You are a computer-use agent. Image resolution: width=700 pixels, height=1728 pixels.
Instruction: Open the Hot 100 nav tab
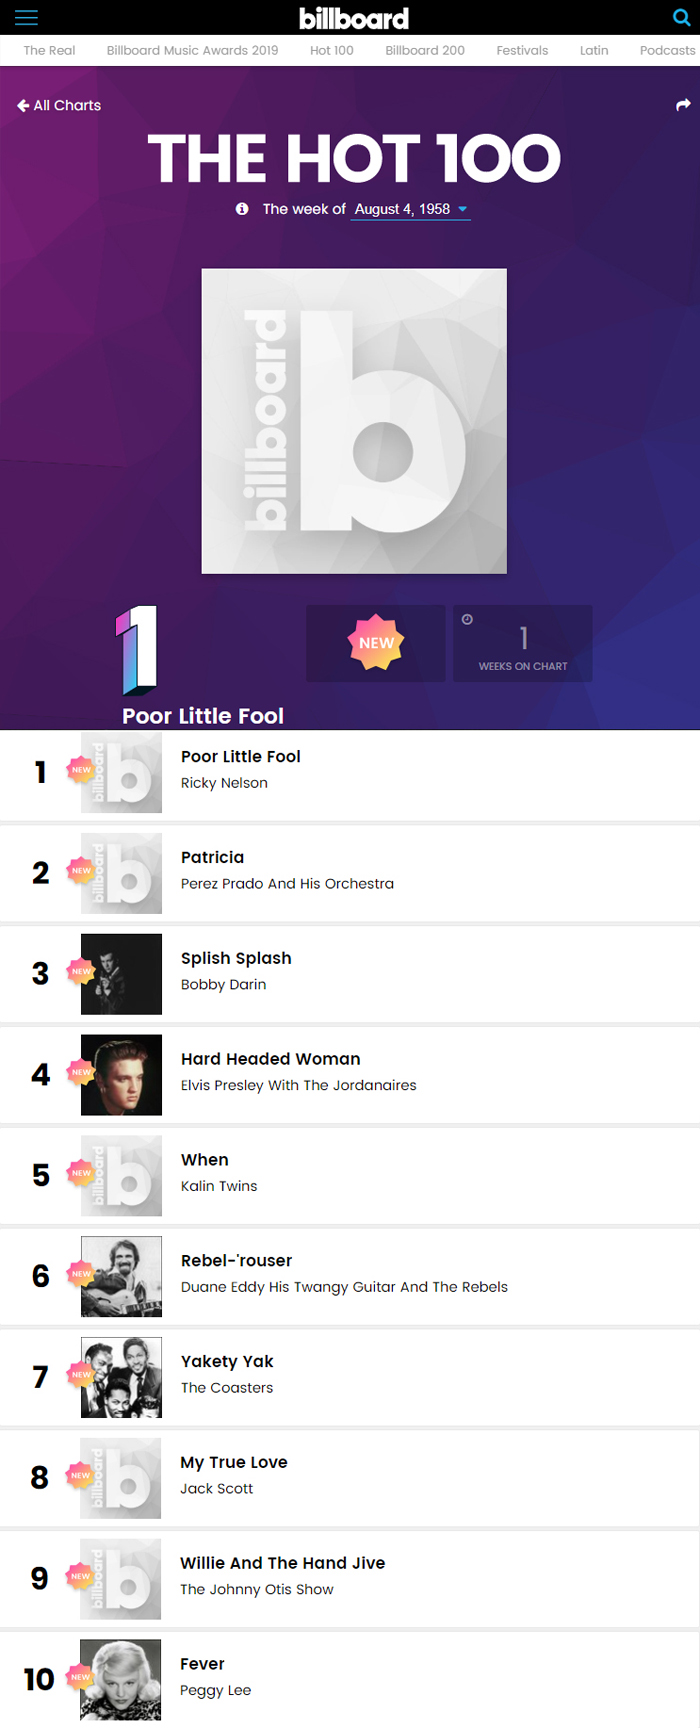pyautogui.click(x=332, y=50)
